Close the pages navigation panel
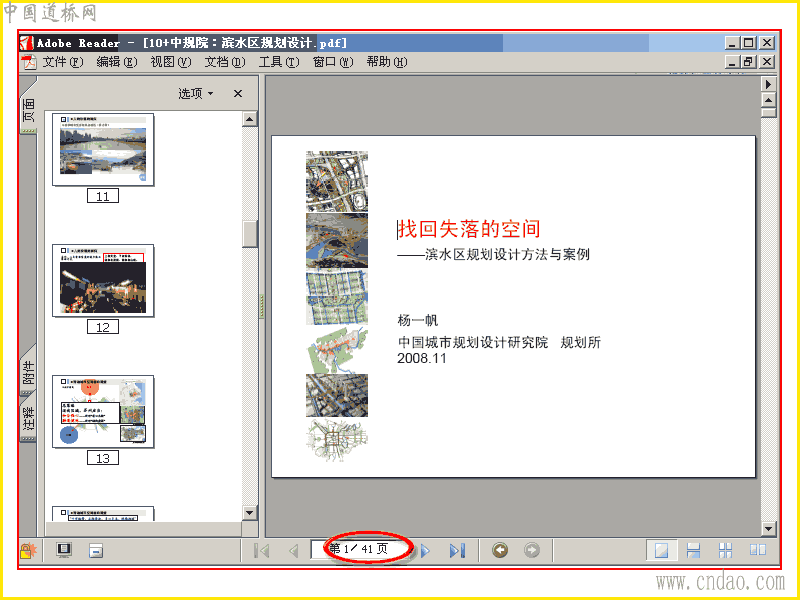The image size is (800, 600). coord(238,93)
